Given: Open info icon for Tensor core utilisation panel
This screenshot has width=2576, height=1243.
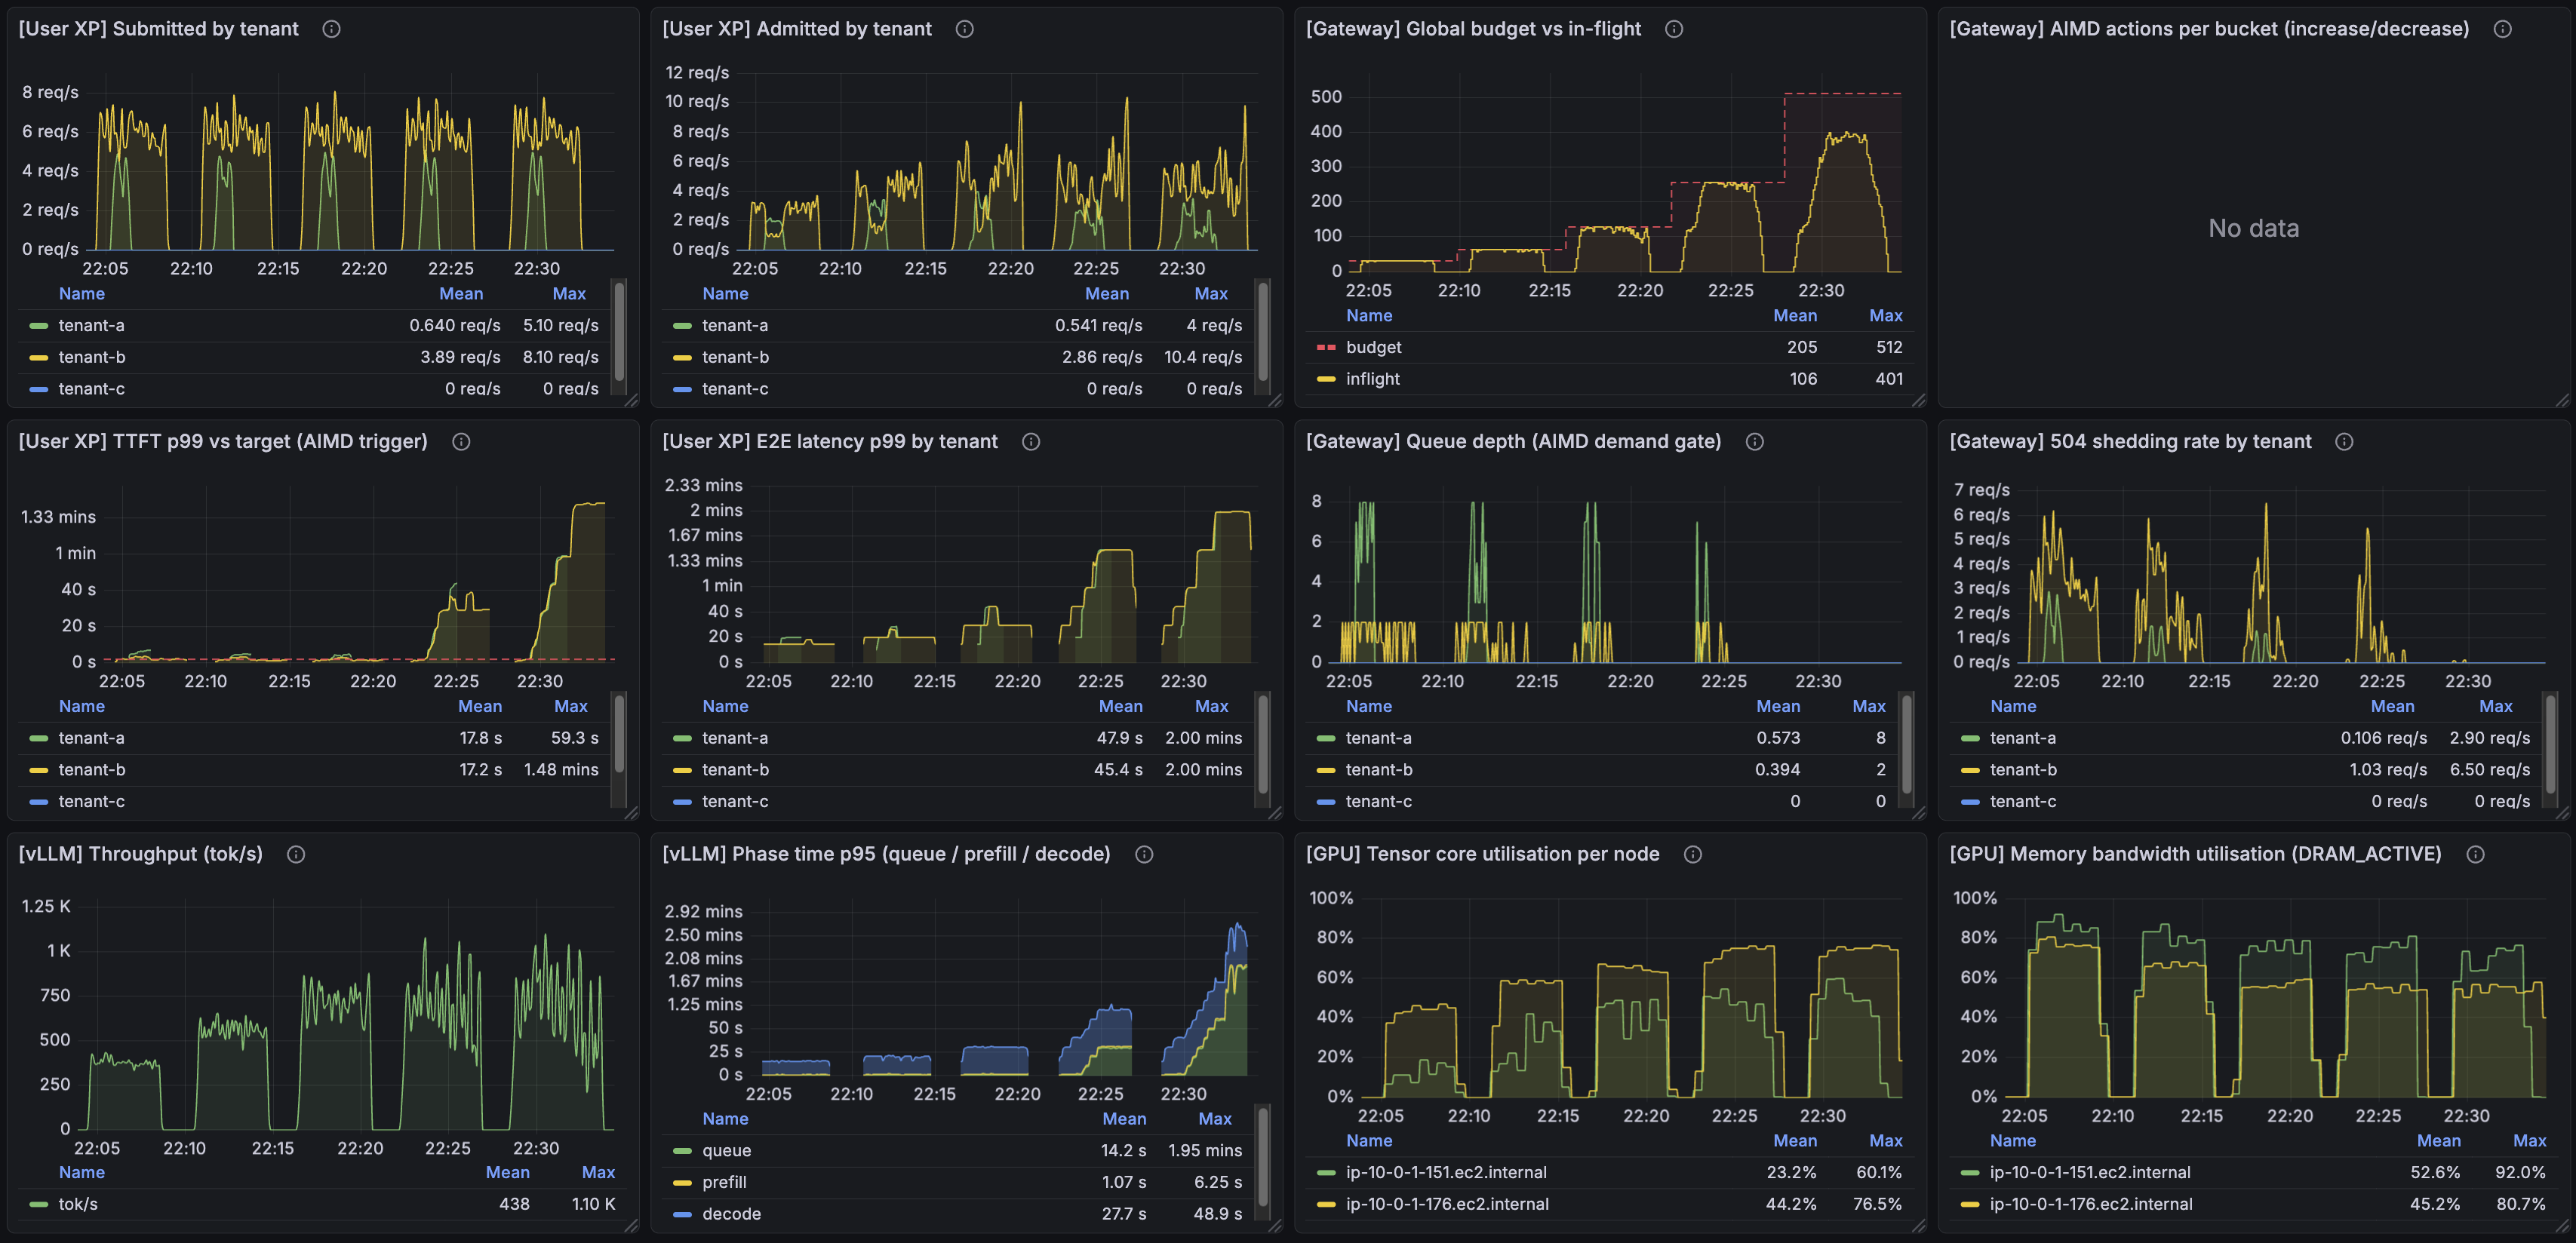Looking at the screenshot, I should 1692,854.
